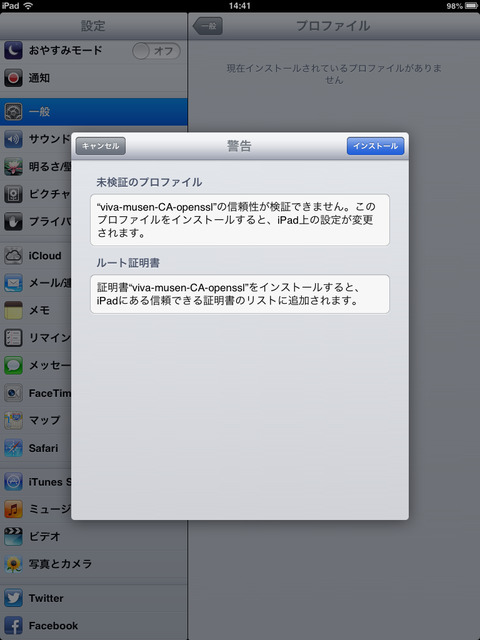Open the FaceTime camera icon
This screenshot has height=640, width=480.
(x=13, y=393)
